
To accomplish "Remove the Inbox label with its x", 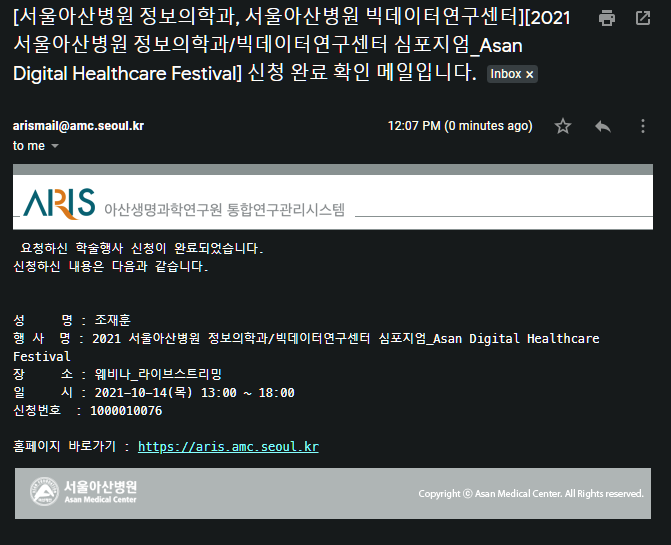I will coord(529,74).
